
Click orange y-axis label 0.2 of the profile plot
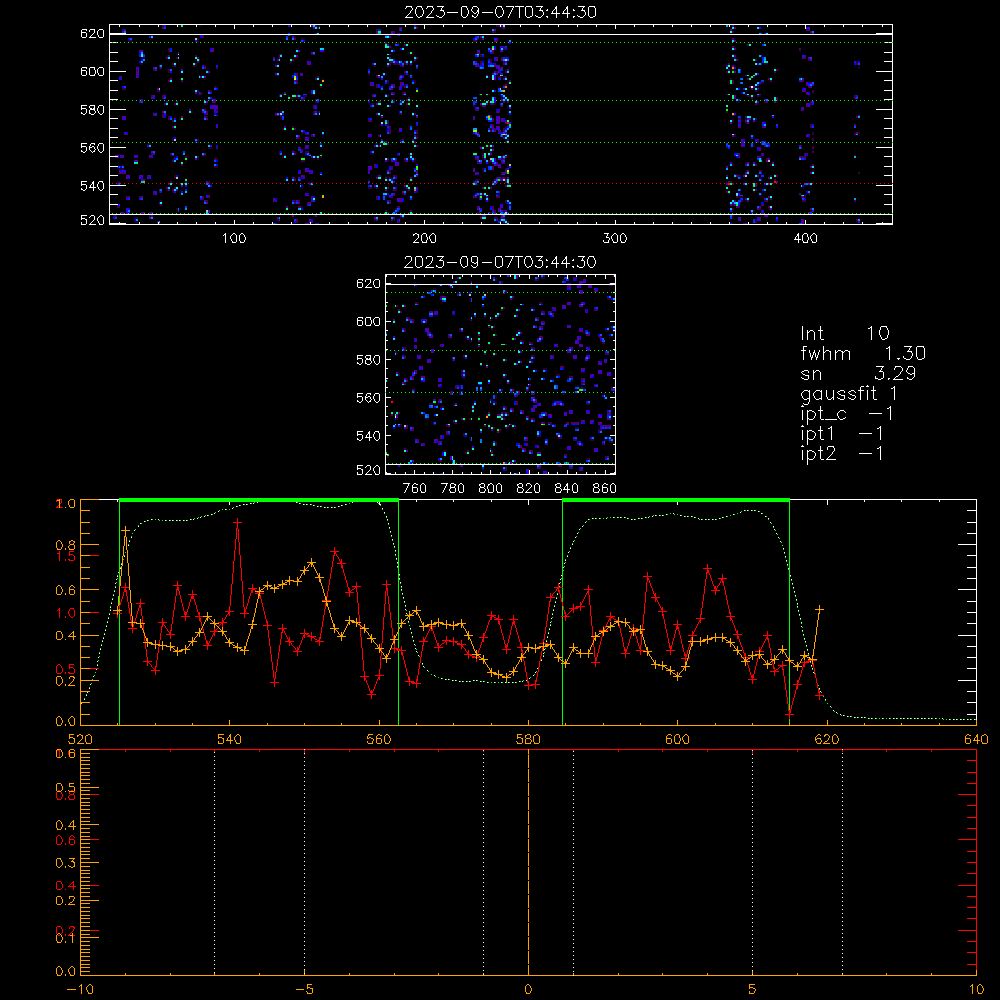tap(66, 681)
